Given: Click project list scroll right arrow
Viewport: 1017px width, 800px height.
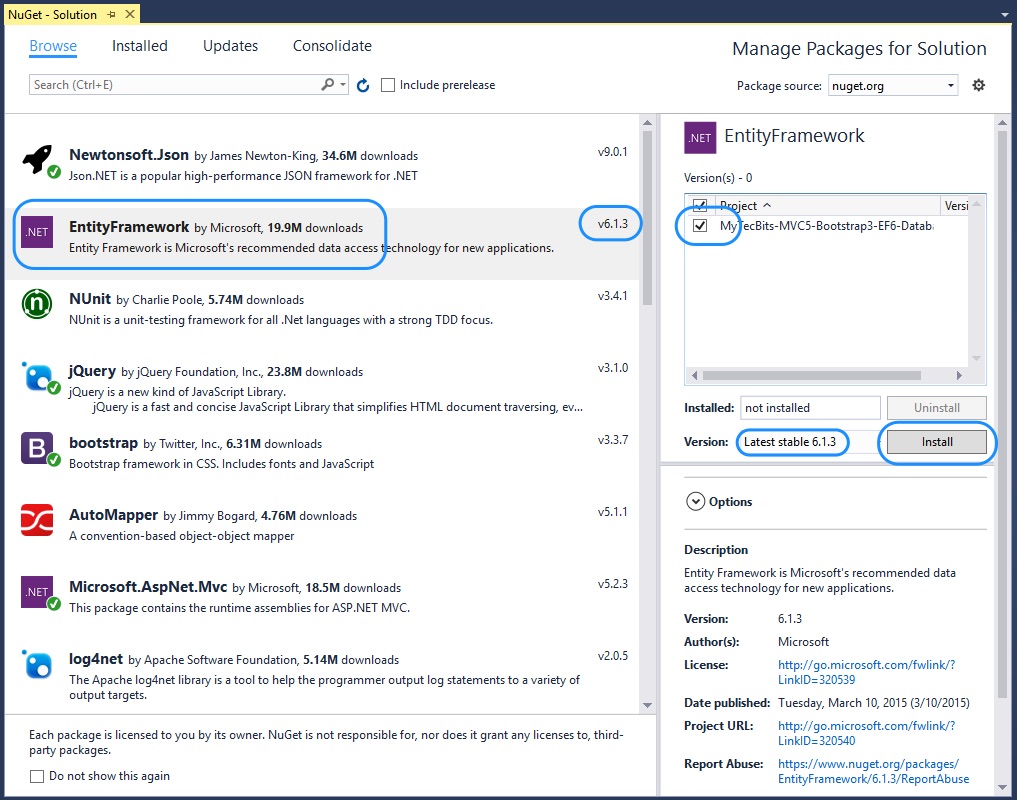Looking at the screenshot, I should pos(959,375).
